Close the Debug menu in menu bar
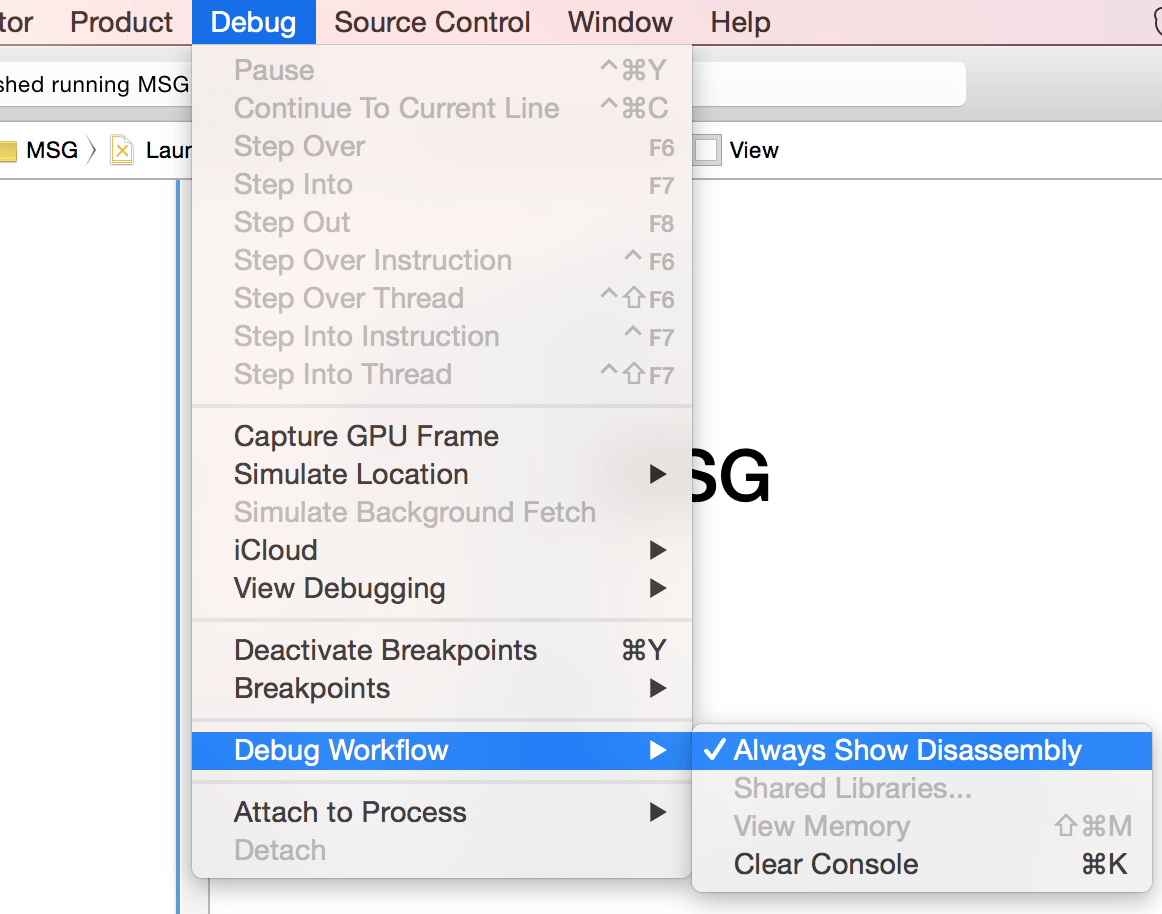 pos(253,22)
